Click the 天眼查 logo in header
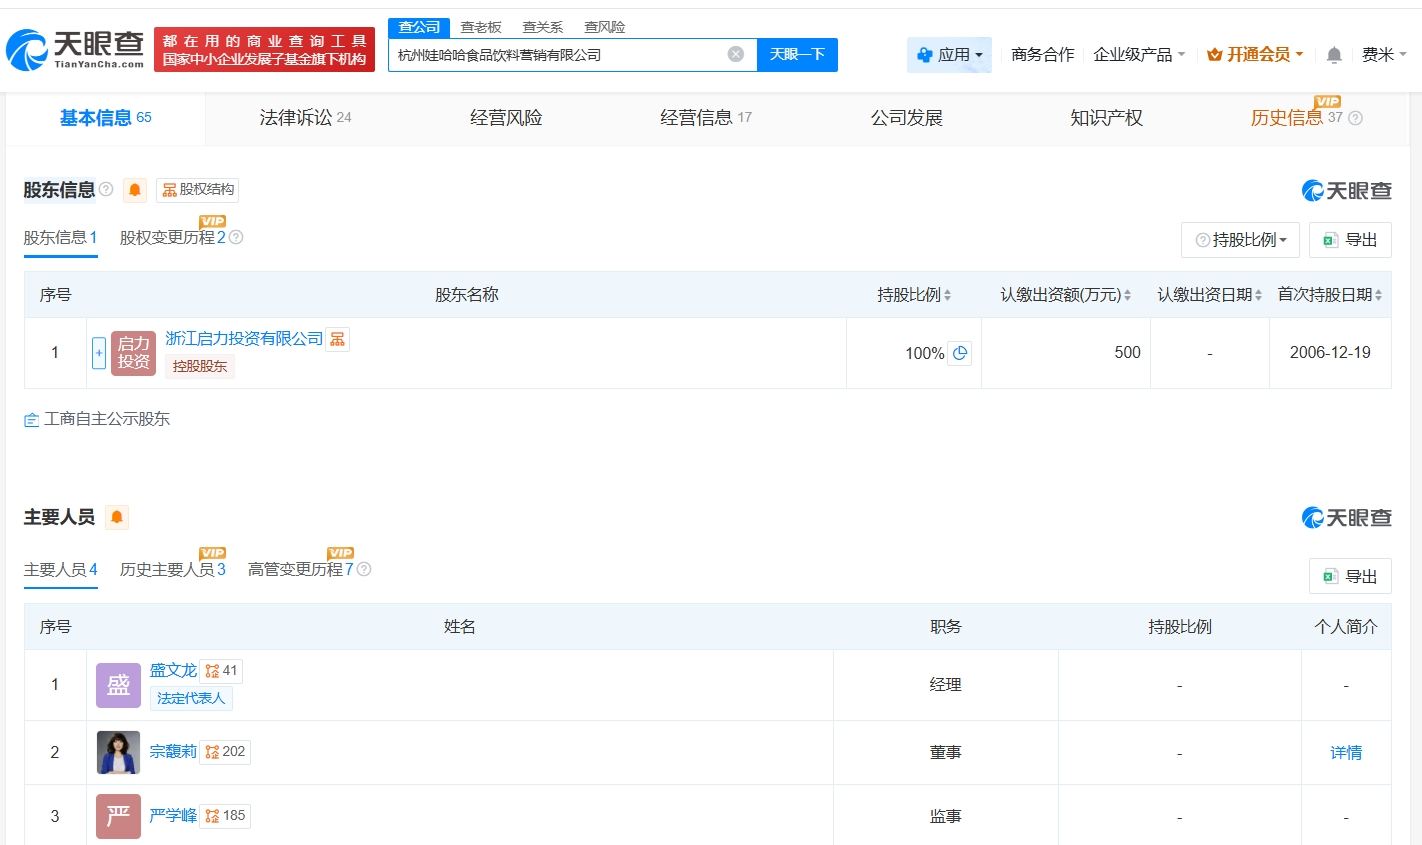Viewport: 1422px width, 845px height. point(76,49)
